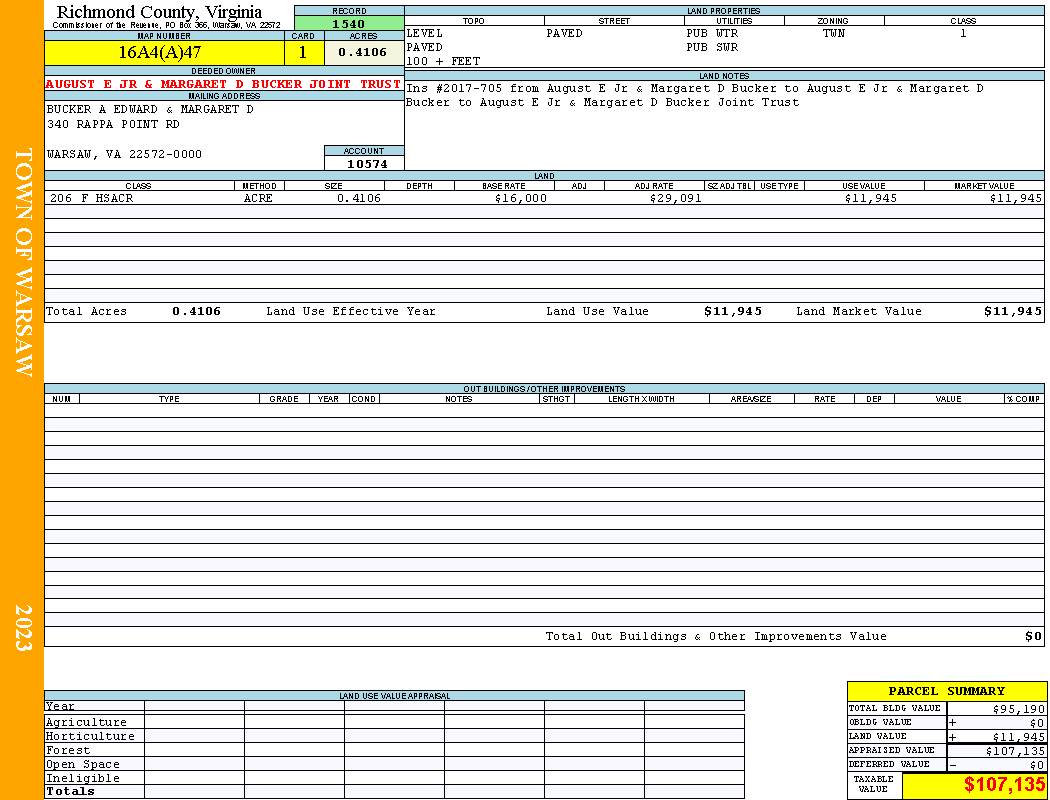Screen dimensions: 1050x800
Task: Click the Forest row label
Action: tap(68, 750)
